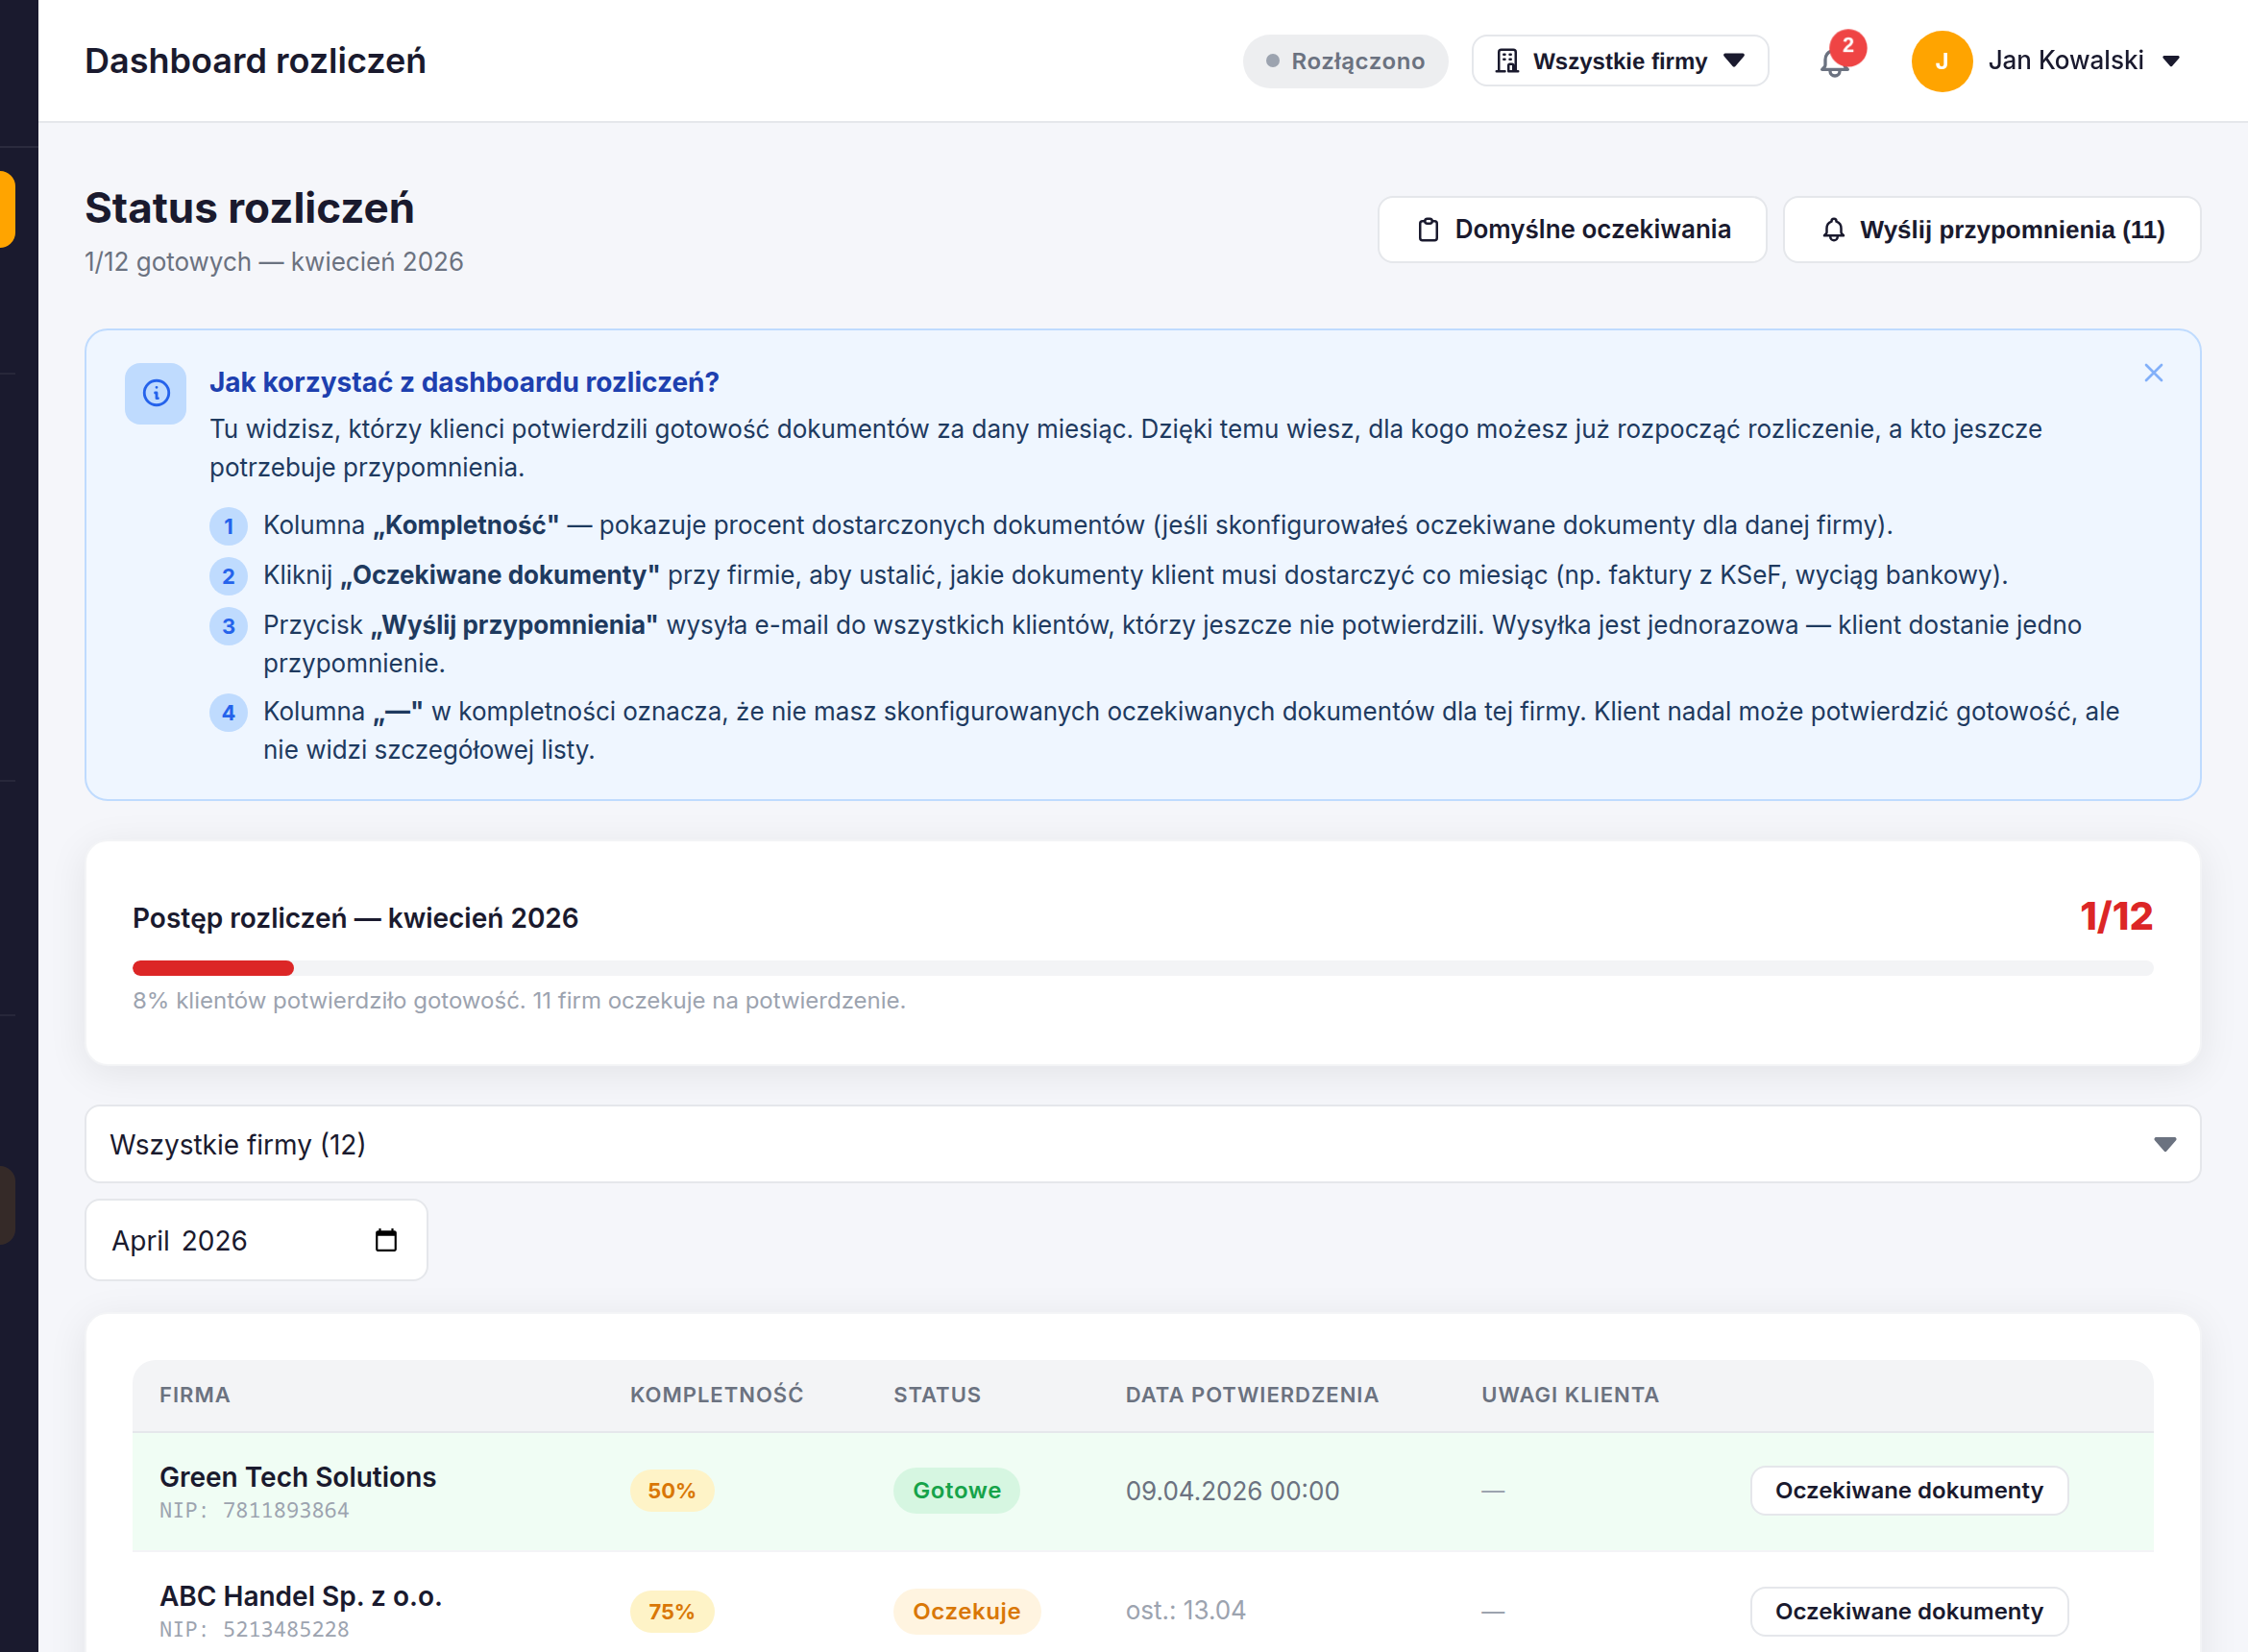The image size is (2248, 1652).
Task: Click Domyślne oczekiwania button
Action: [x=1572, y=230]
